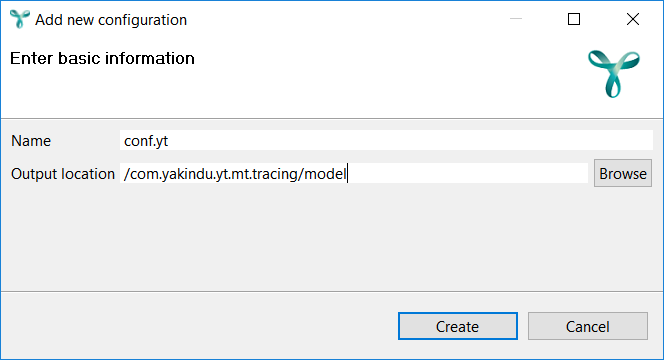Focus the Name input field
The image size is (664, 360).
pos(386,140)
